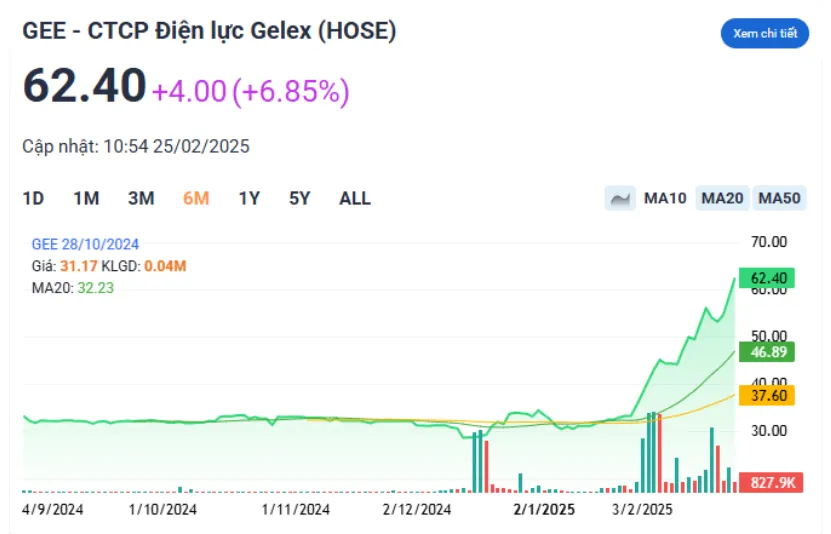Select the 6M time range
The image size is (831, 534).
coord(196,198)
